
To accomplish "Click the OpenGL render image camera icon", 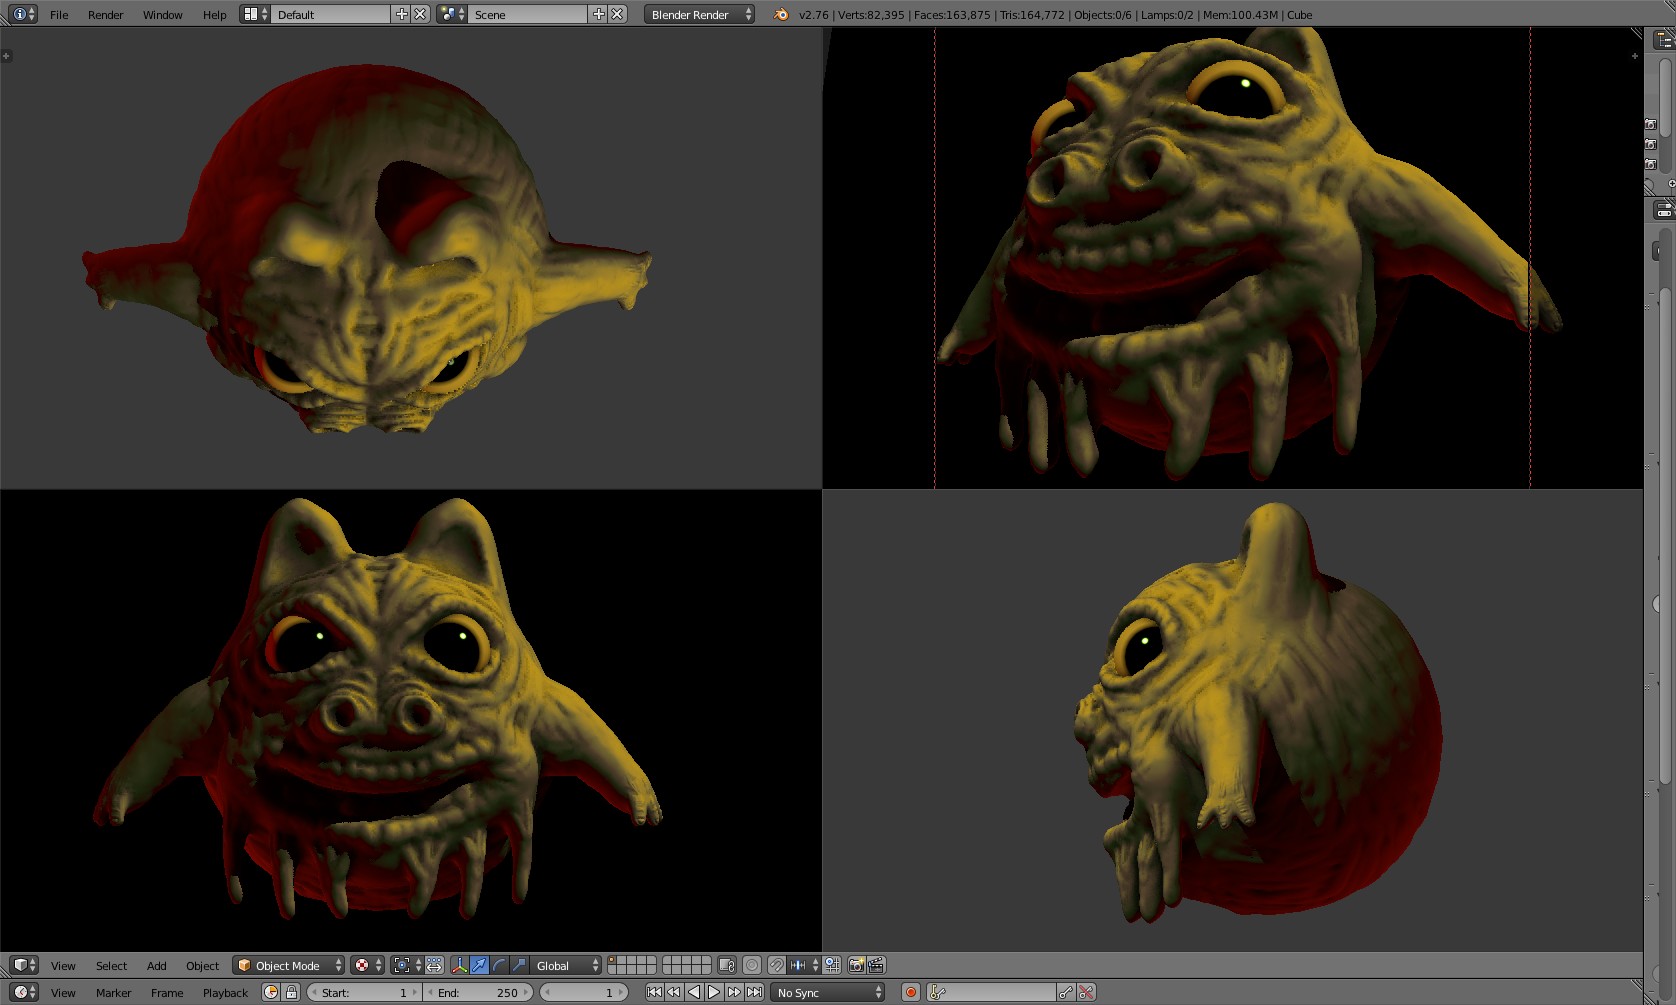I will [x=856, y=965].
